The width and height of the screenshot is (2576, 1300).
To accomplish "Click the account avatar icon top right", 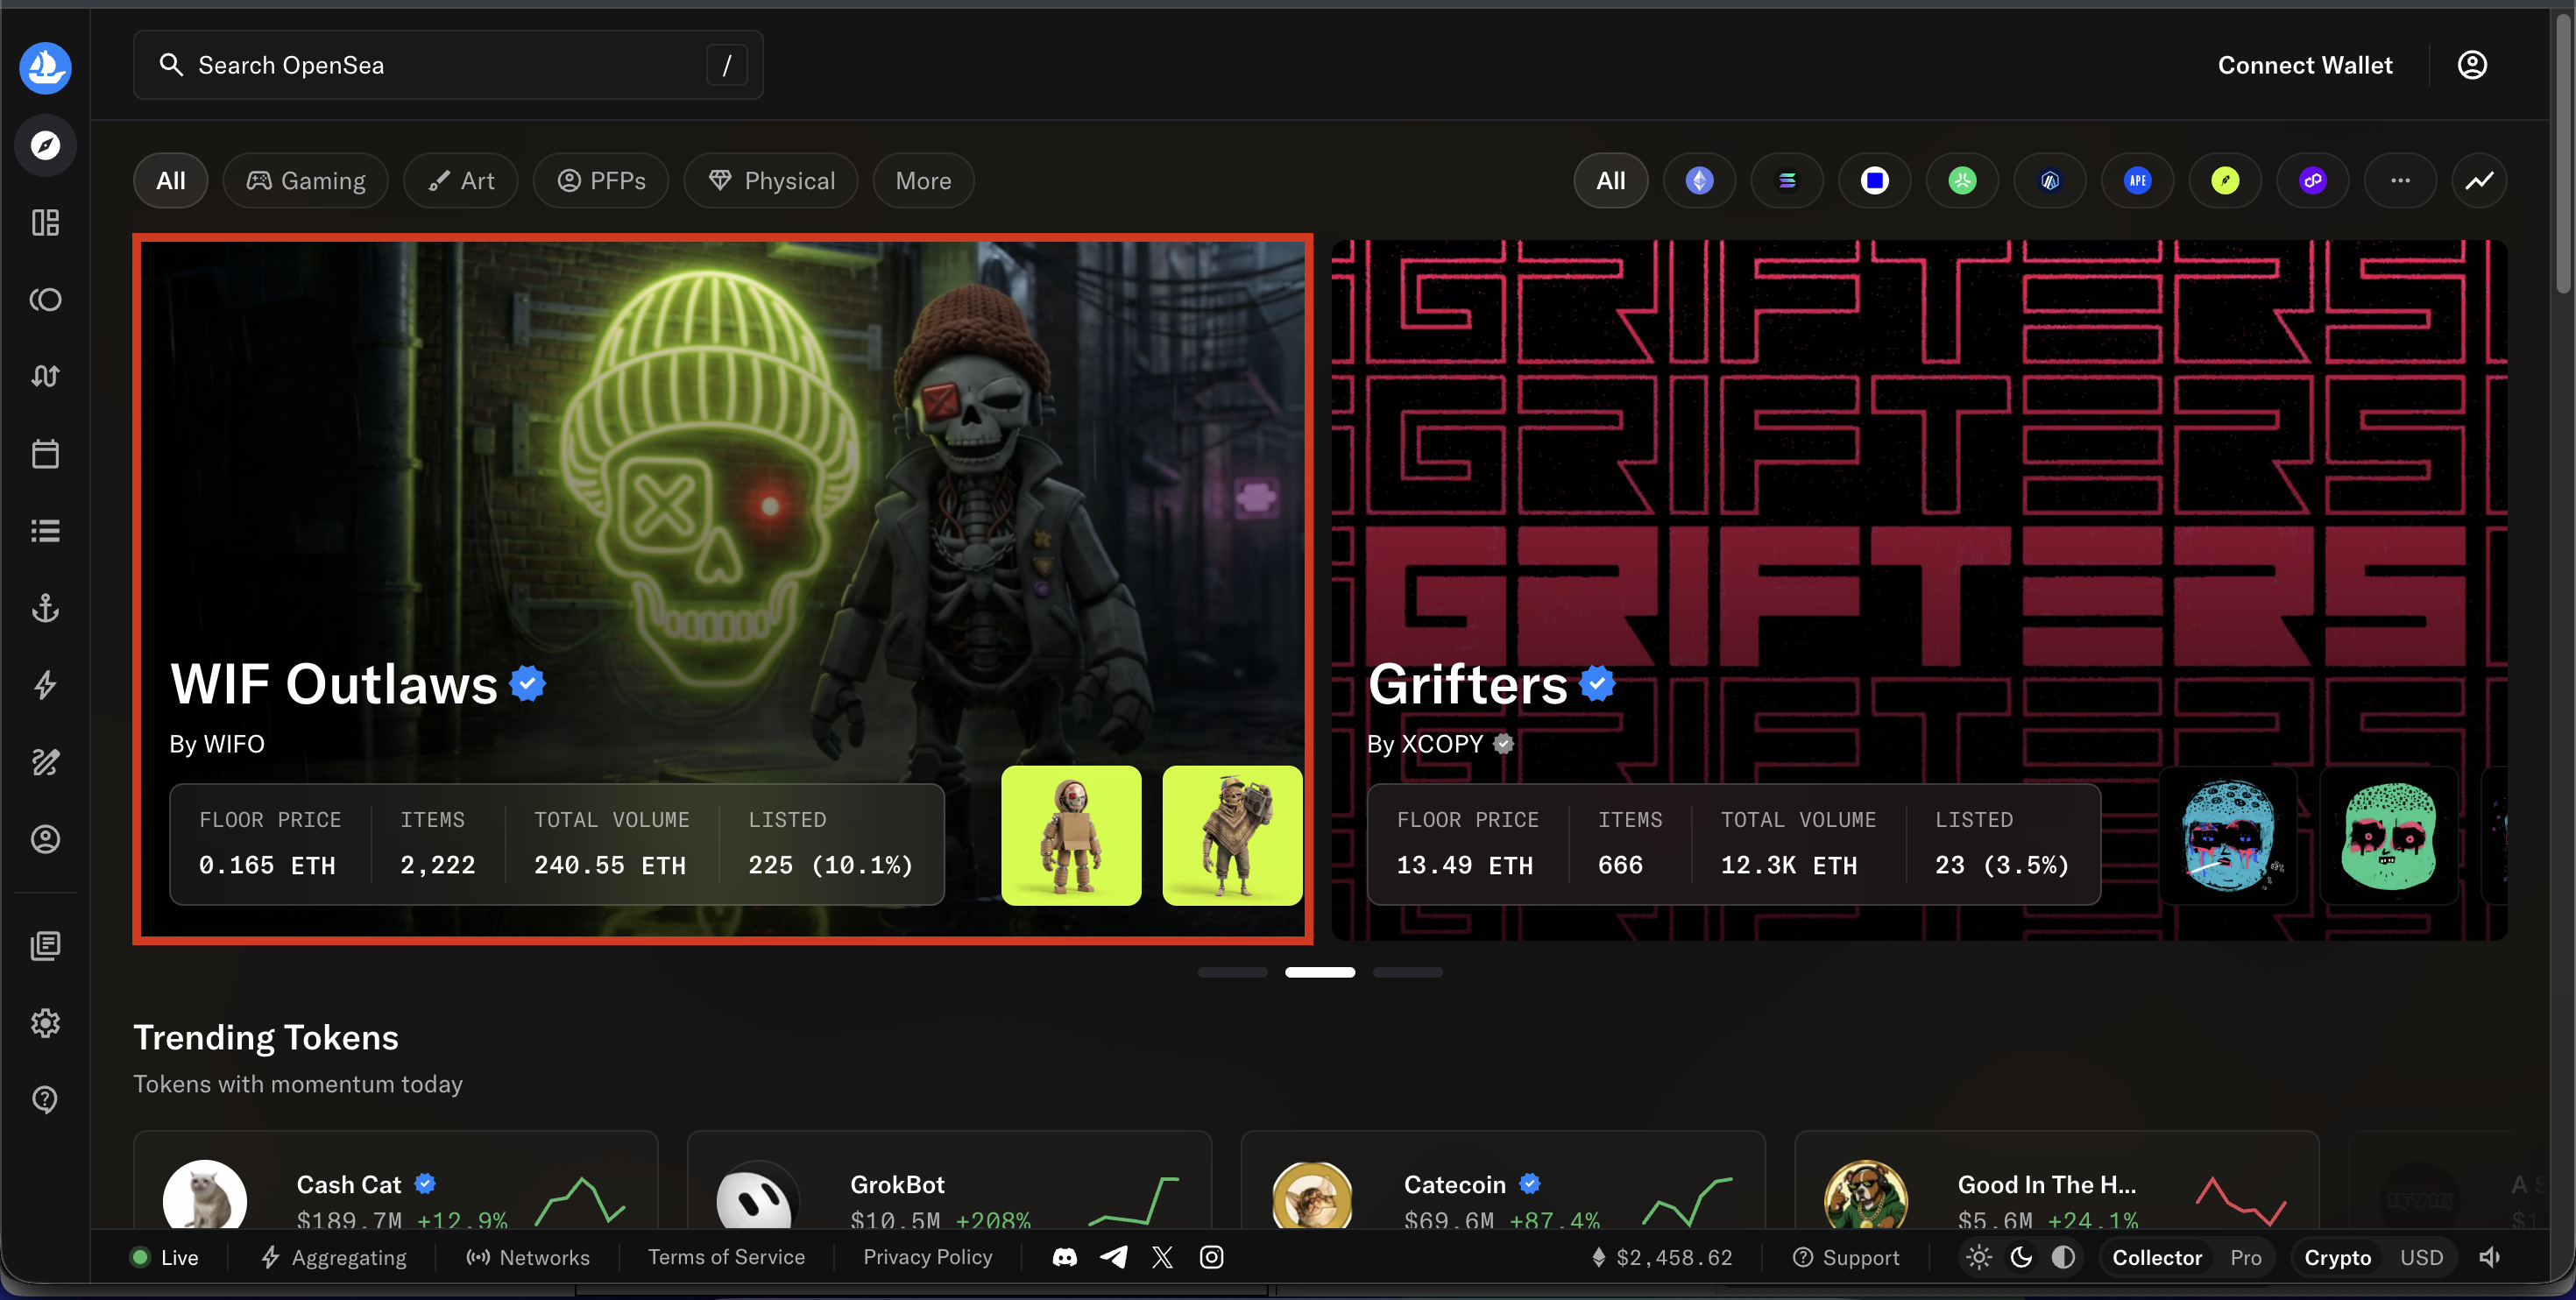I will tap(2472, 65).
